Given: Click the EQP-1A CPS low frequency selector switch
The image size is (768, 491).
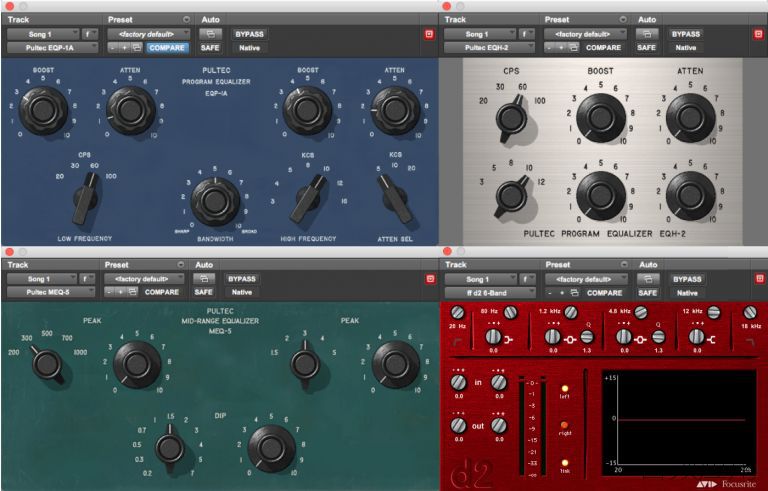Looking at the screenshot, I should (x=87, y=197).
